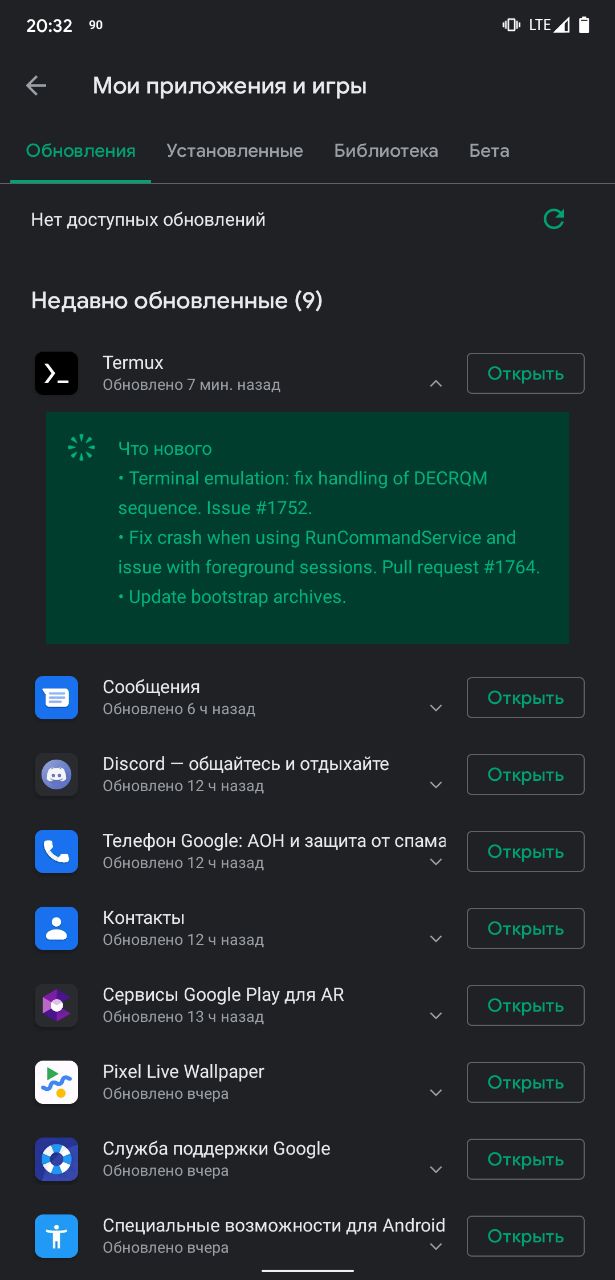The image size is (615, 1280).
Task: Tap the back arrow icon
Action: pos(36,86)
